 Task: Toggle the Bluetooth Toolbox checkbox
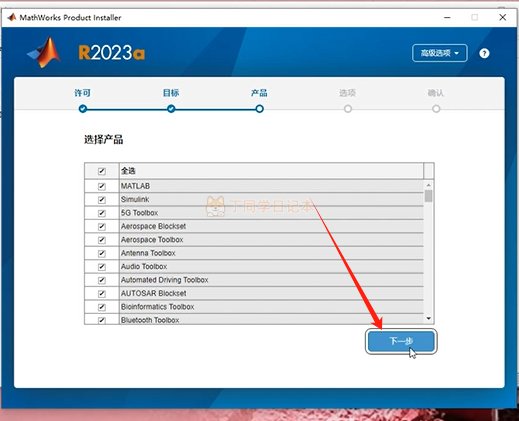102,320
